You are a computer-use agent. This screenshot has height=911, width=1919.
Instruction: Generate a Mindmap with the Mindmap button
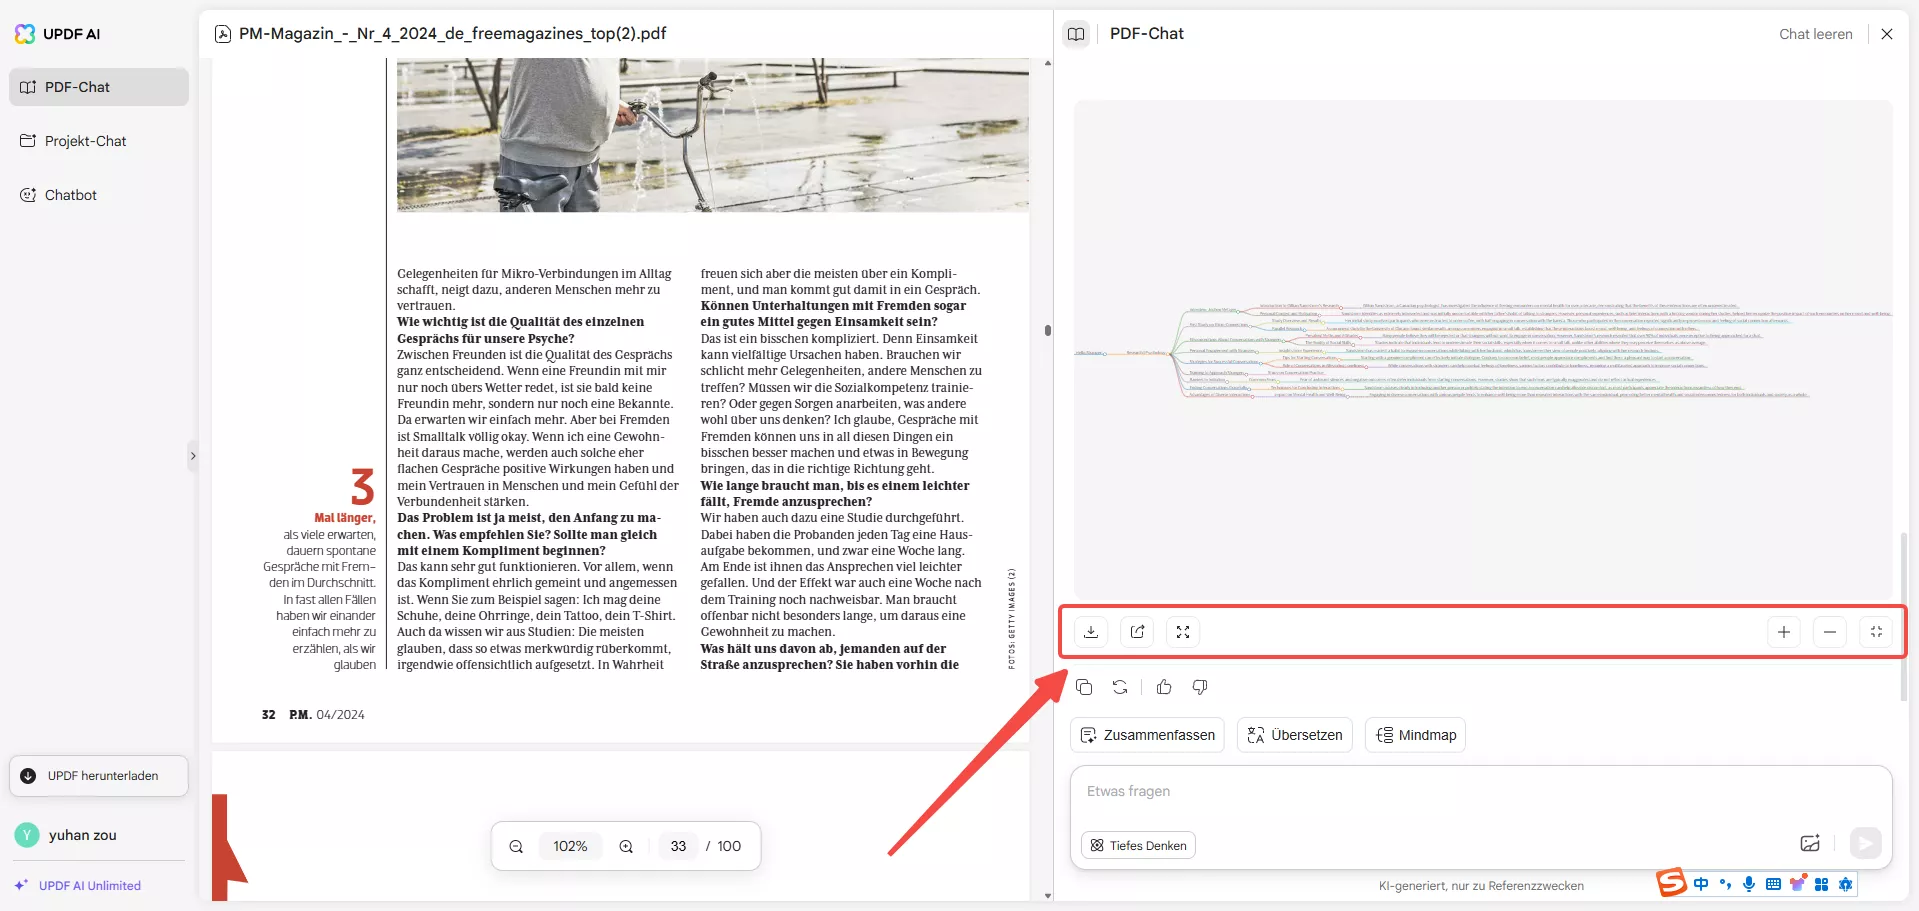pyautogui.click(x=1416, y=735)
